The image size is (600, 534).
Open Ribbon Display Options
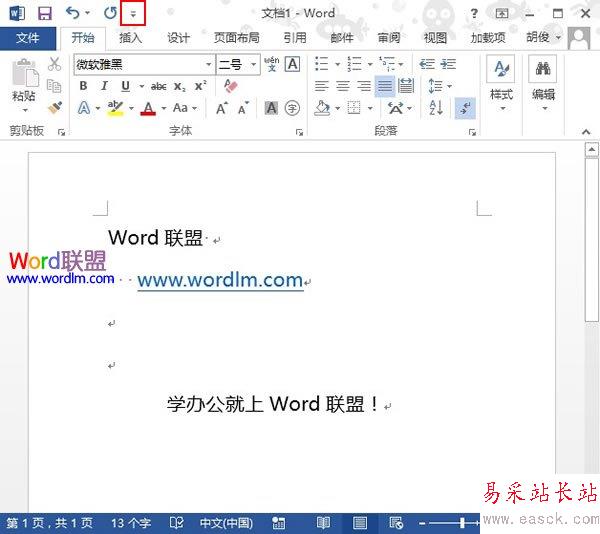[x=502, y=14]
